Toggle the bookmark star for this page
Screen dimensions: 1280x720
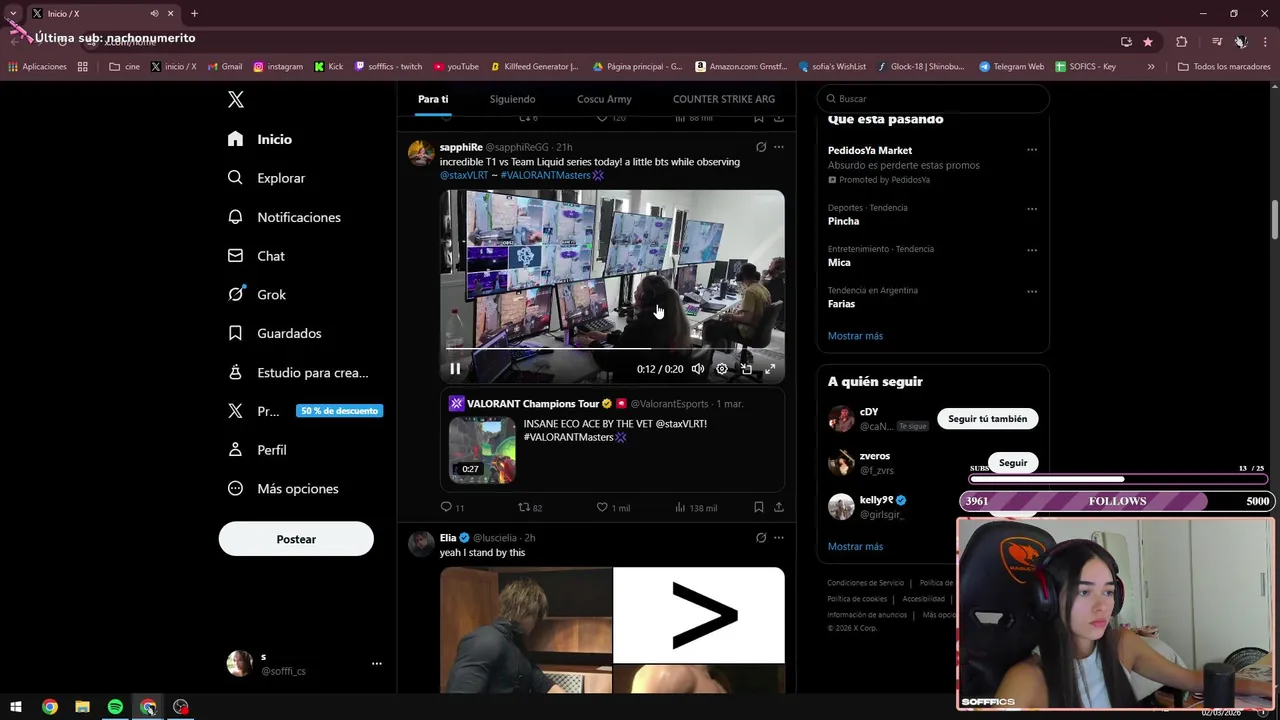pyautogui.click(x=1148, y=42)
